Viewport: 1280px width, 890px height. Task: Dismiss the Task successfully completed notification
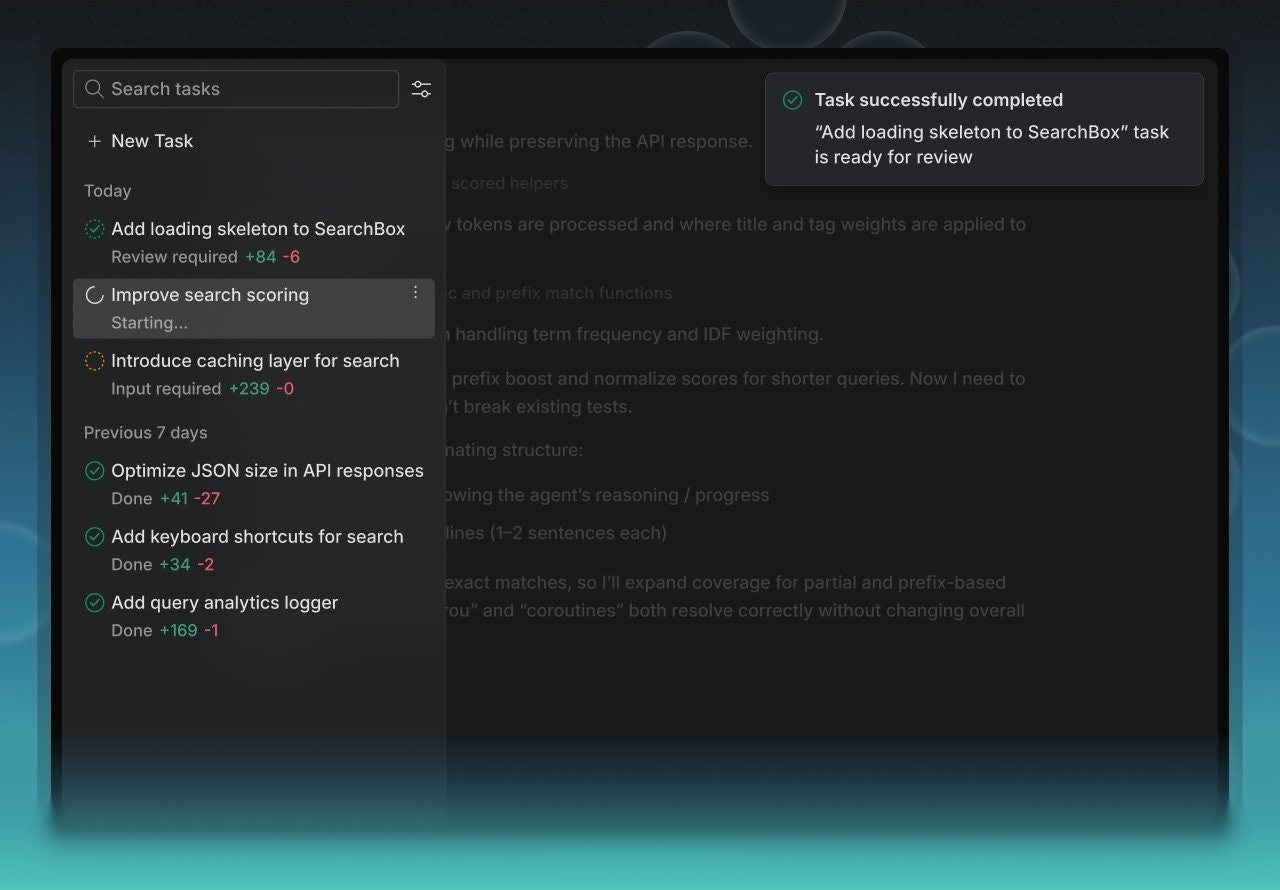(984, 128)
